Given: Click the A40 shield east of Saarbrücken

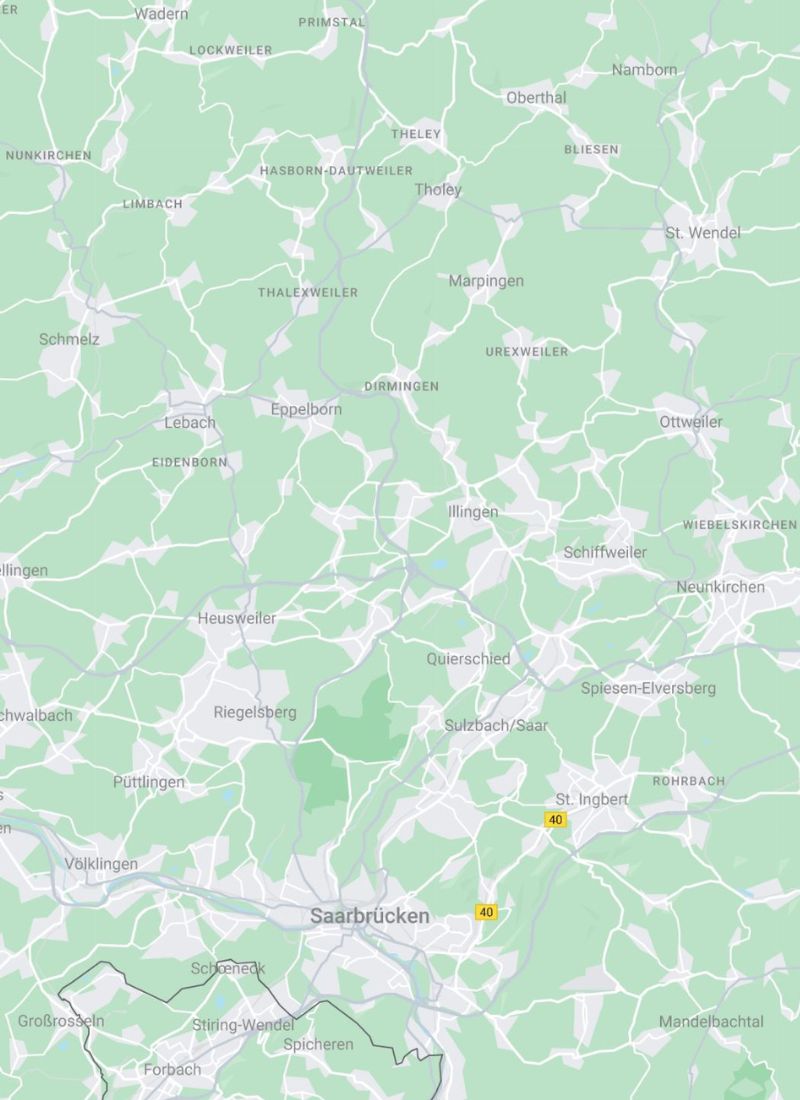Looking at the screenshot, I should tap(486, 912).
